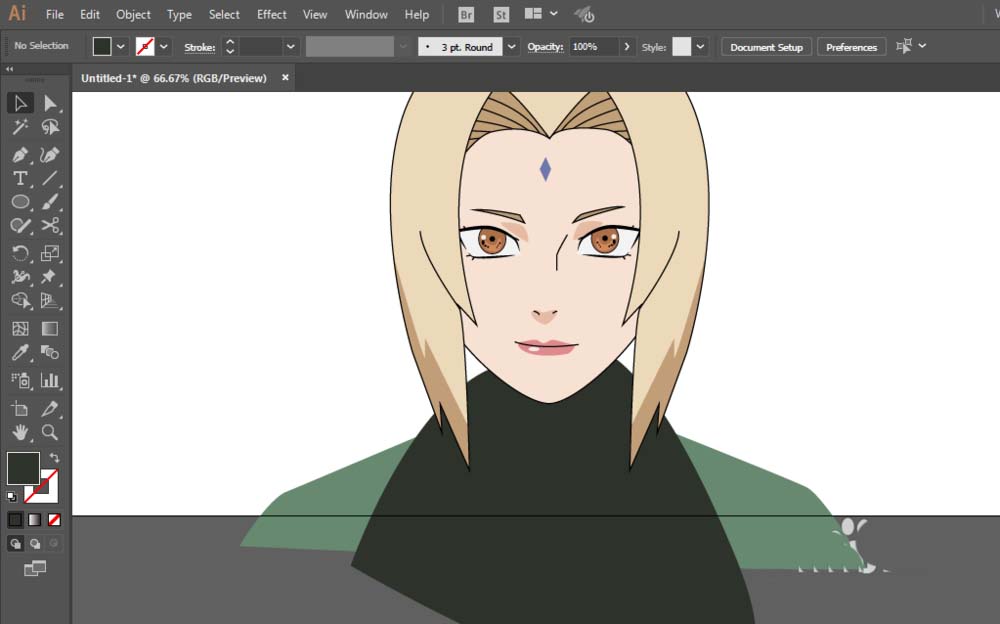Image resolution: width=1000 pixels, height=624 pixels.
Task: Collapse the tools panel with double arrows
Action: point(10,69)
